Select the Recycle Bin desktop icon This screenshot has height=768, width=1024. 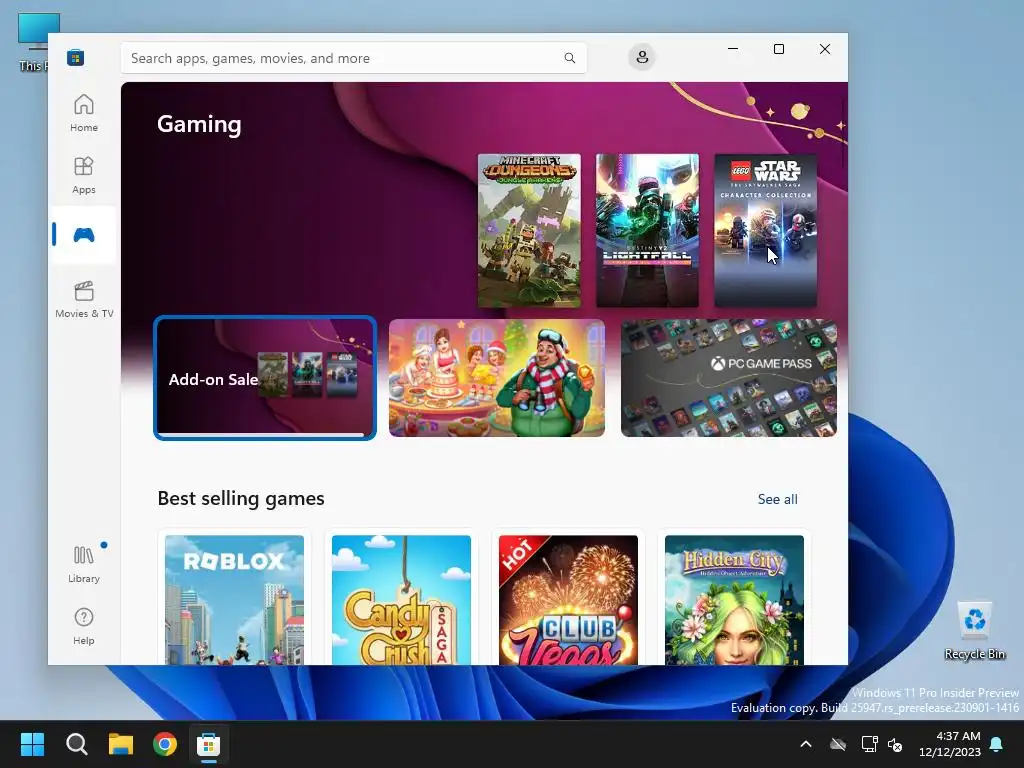[x=974, y=630]
